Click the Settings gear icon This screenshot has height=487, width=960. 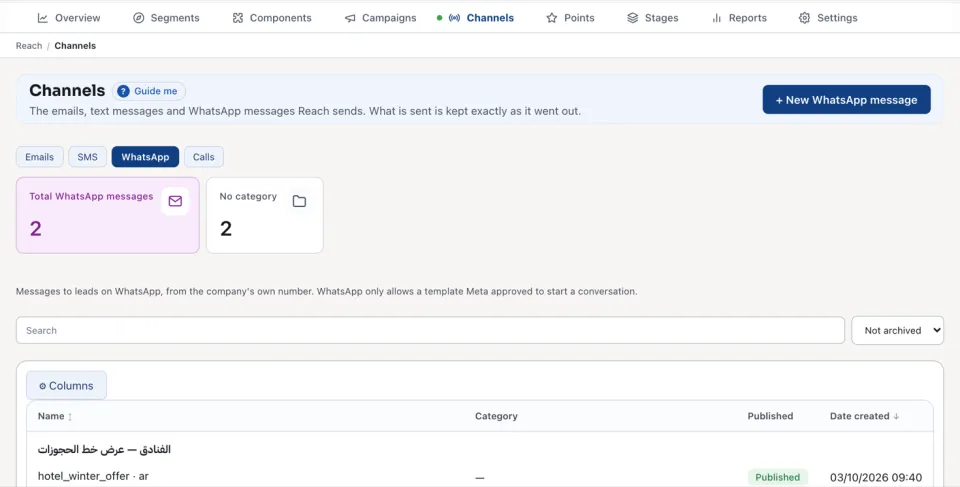(804, 18)
